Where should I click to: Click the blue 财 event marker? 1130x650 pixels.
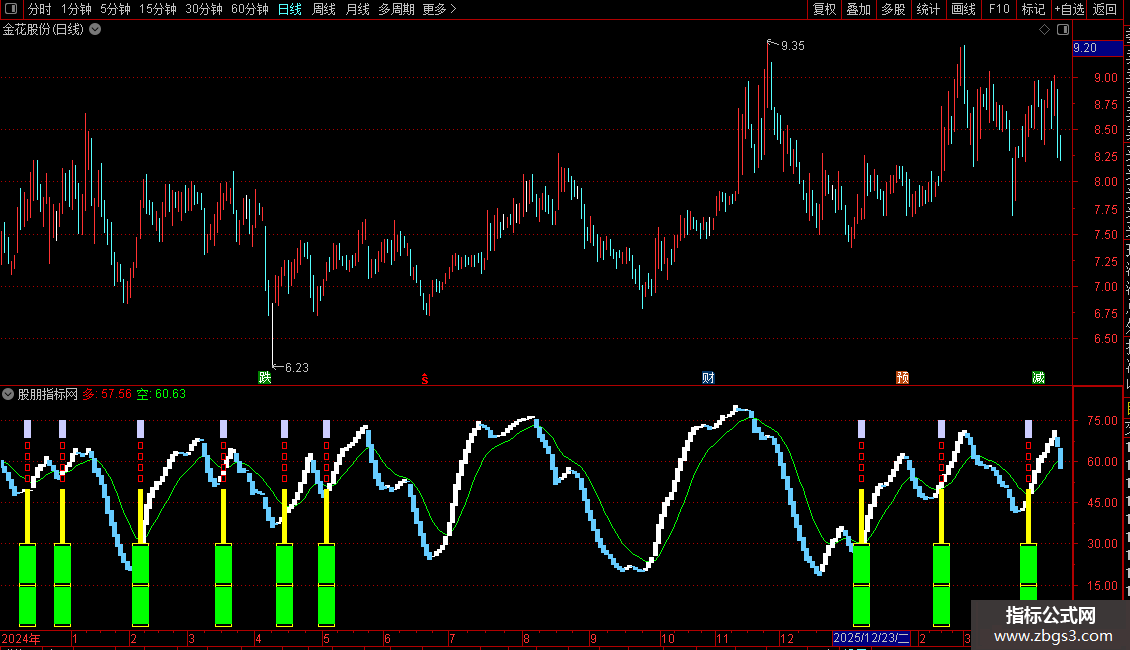(708, 378)
